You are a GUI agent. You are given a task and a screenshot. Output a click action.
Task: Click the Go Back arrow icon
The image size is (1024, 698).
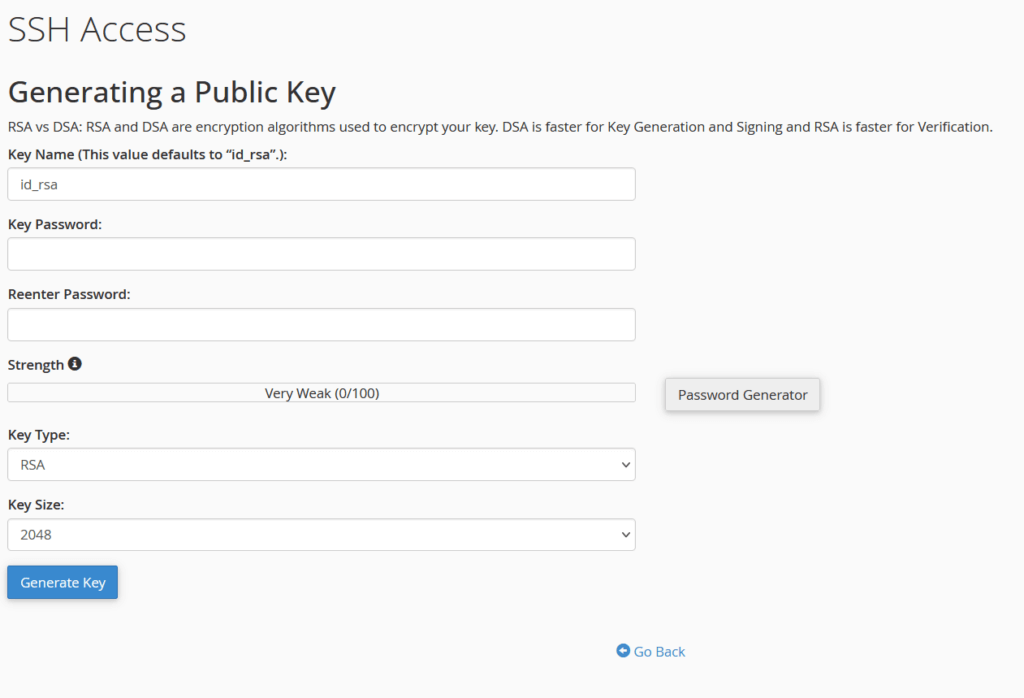pos(622,651)
